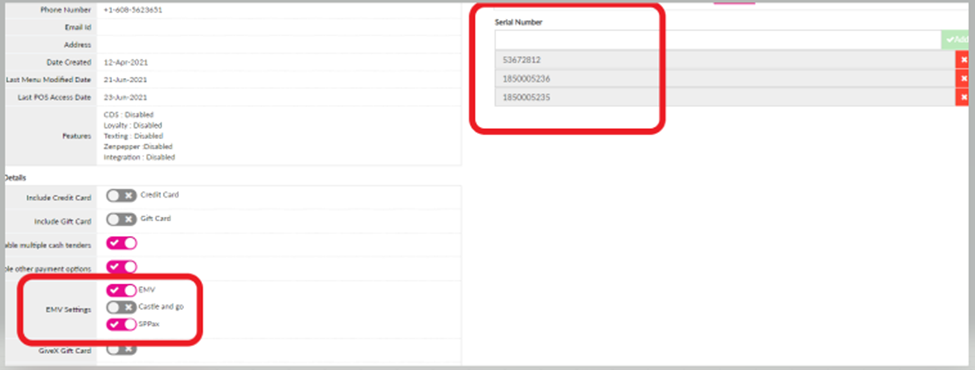Click the Zenpepper :Disabled feature text
Viewport: 975px width, 370px height.
(x=138, y=146)
